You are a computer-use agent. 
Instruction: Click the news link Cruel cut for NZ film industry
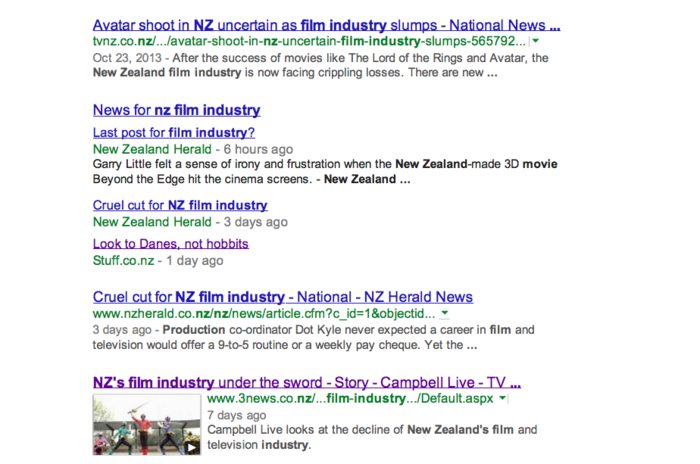click(180, 205)
